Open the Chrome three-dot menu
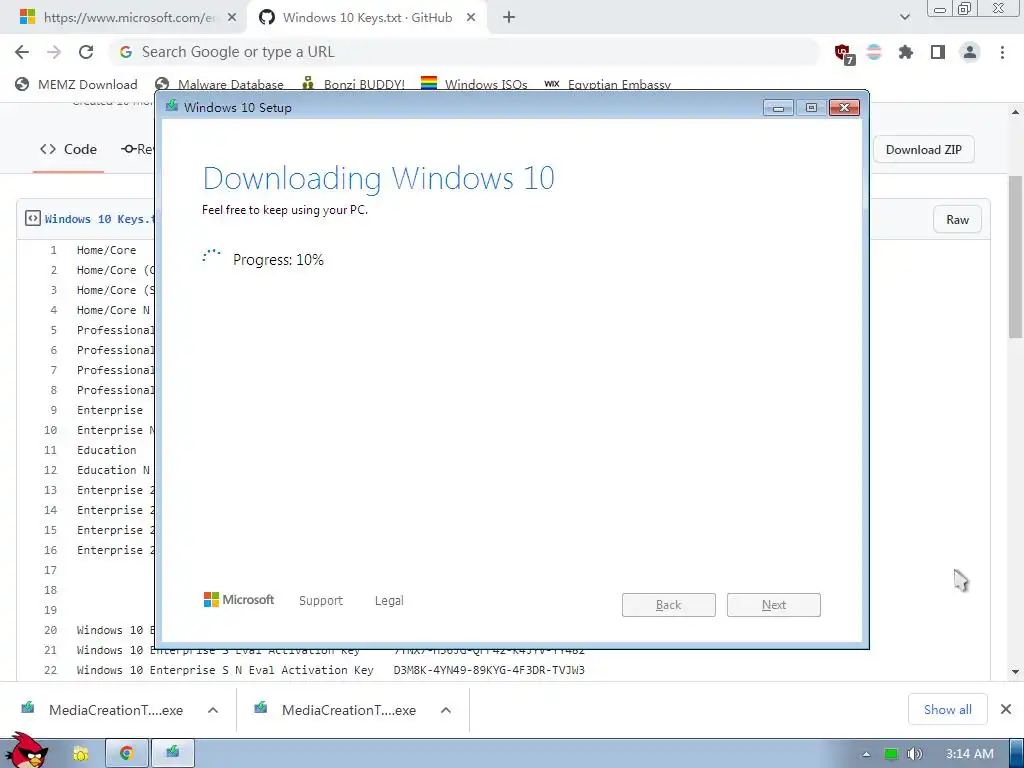The width and height of the screenshot is (1024, 768). [x=1002, y=52]
